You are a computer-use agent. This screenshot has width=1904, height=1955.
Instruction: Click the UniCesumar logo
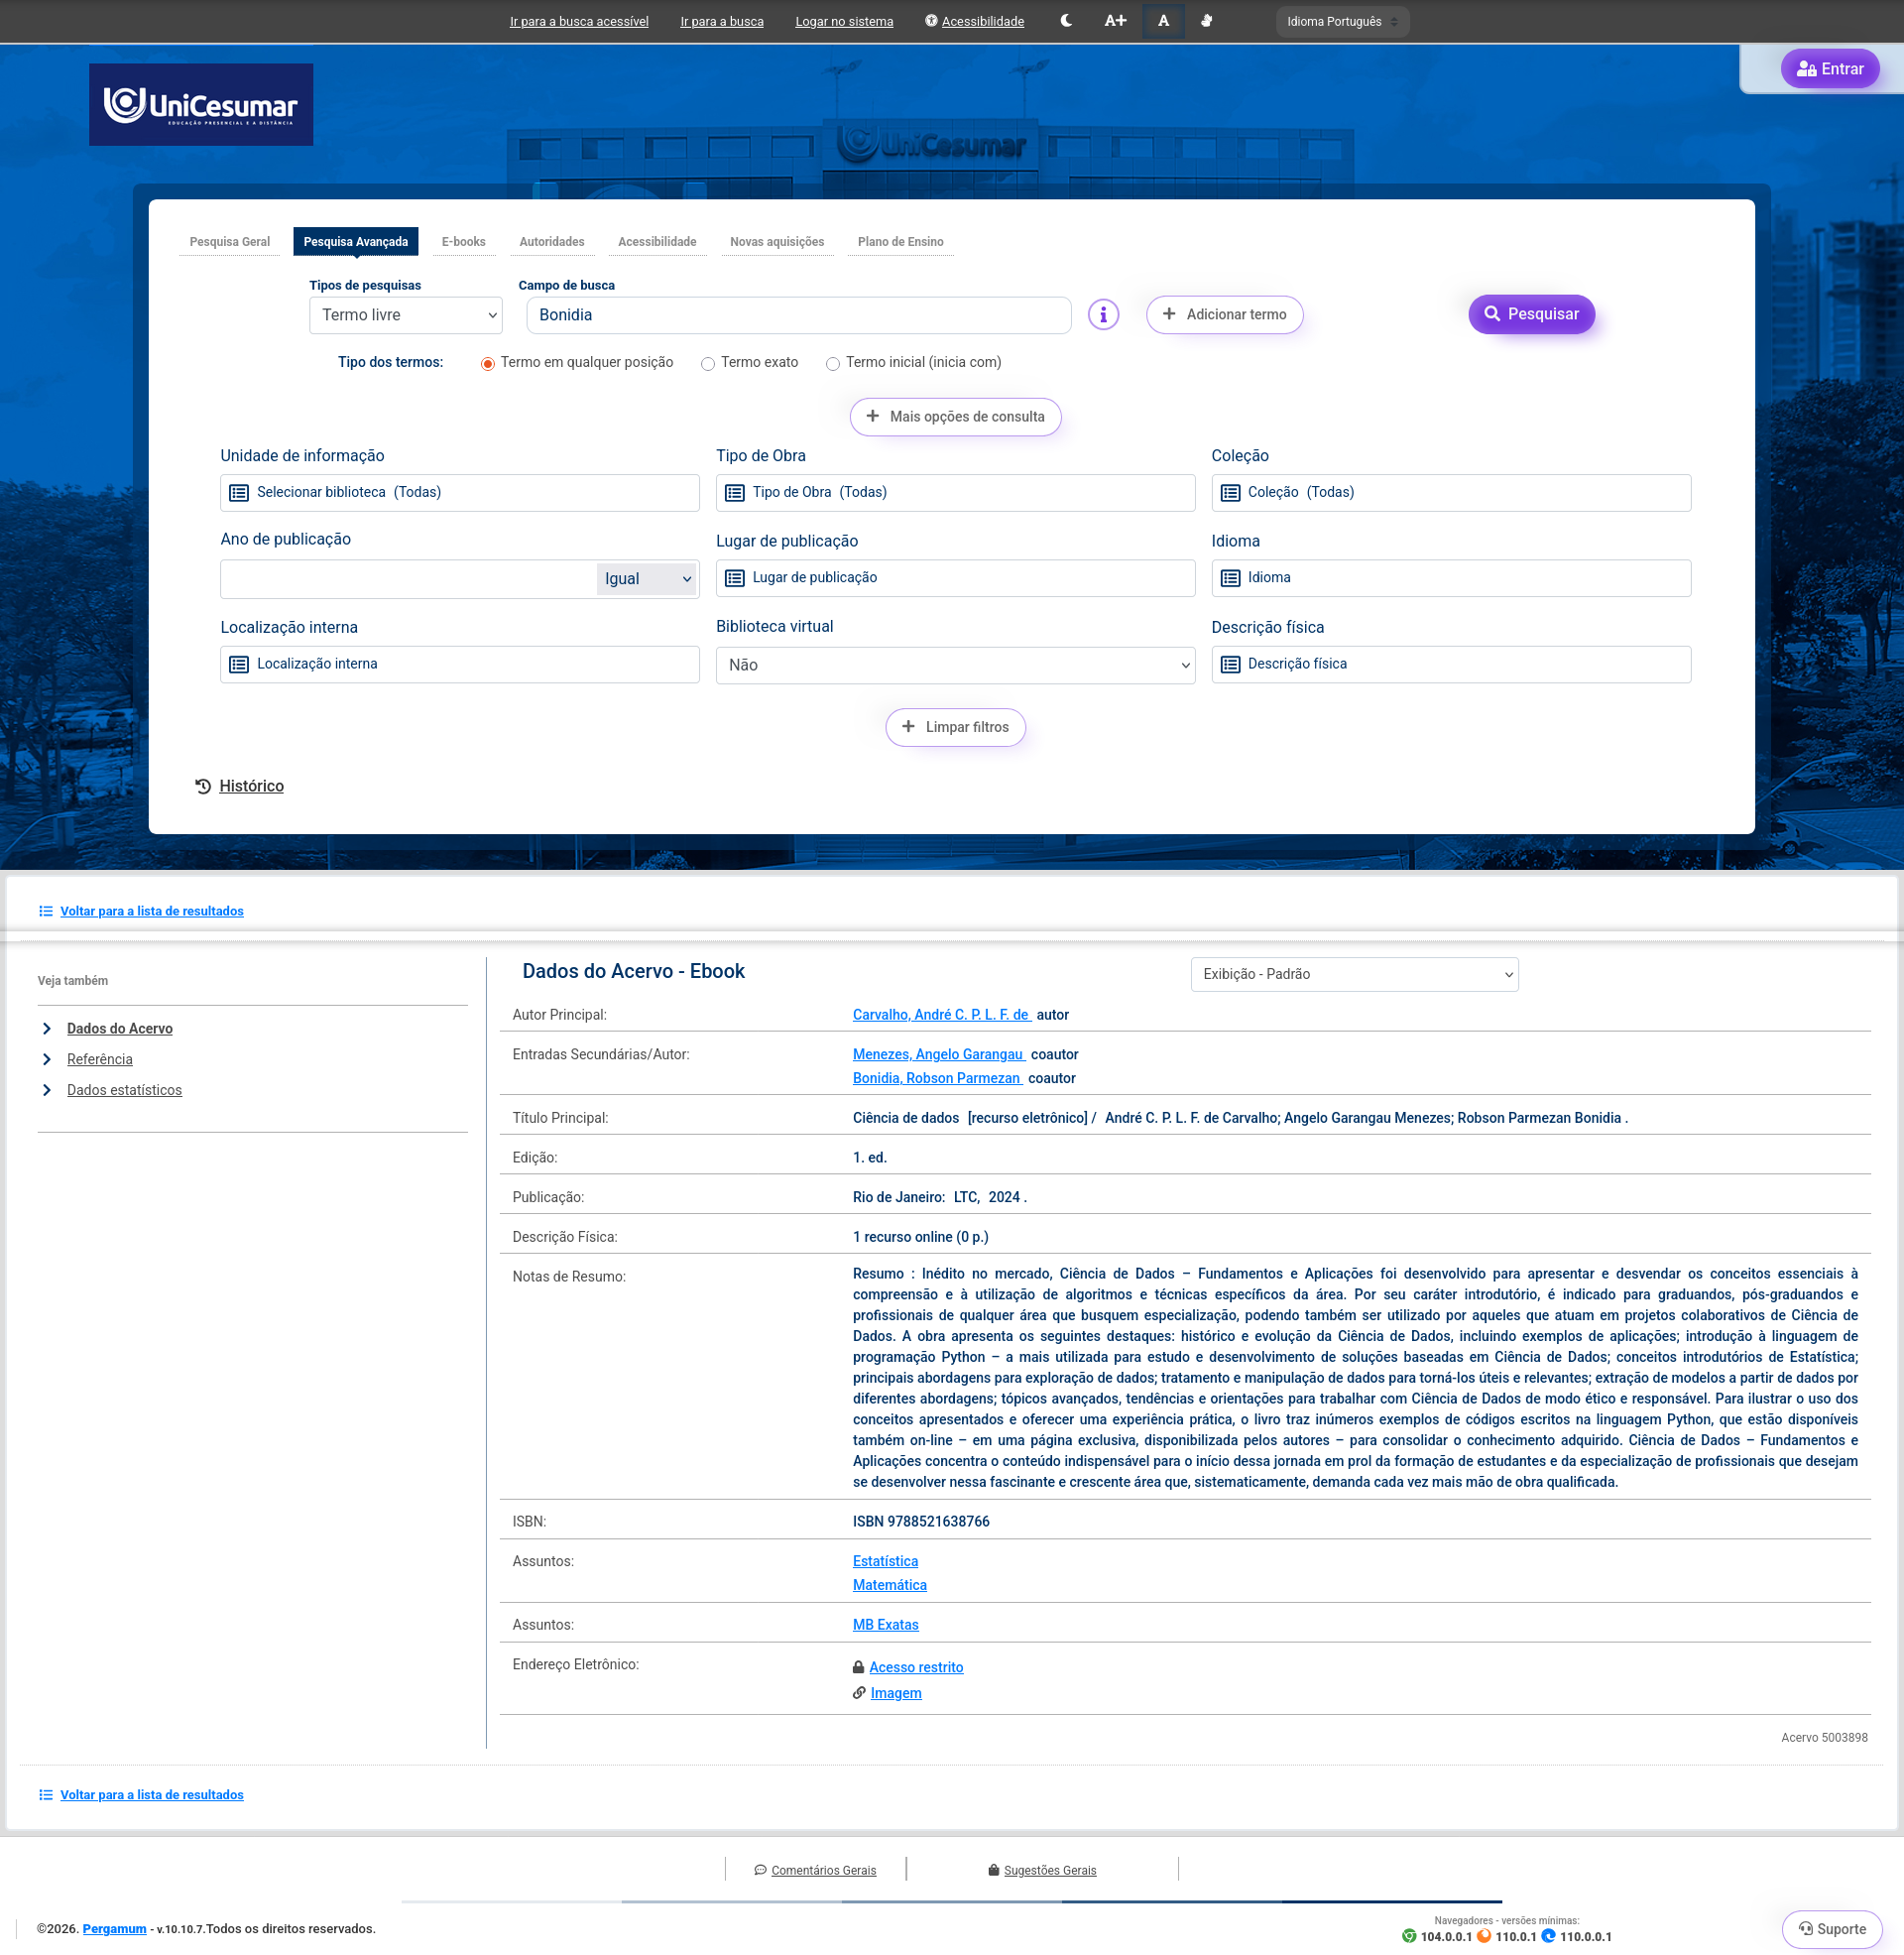(201, 105)
